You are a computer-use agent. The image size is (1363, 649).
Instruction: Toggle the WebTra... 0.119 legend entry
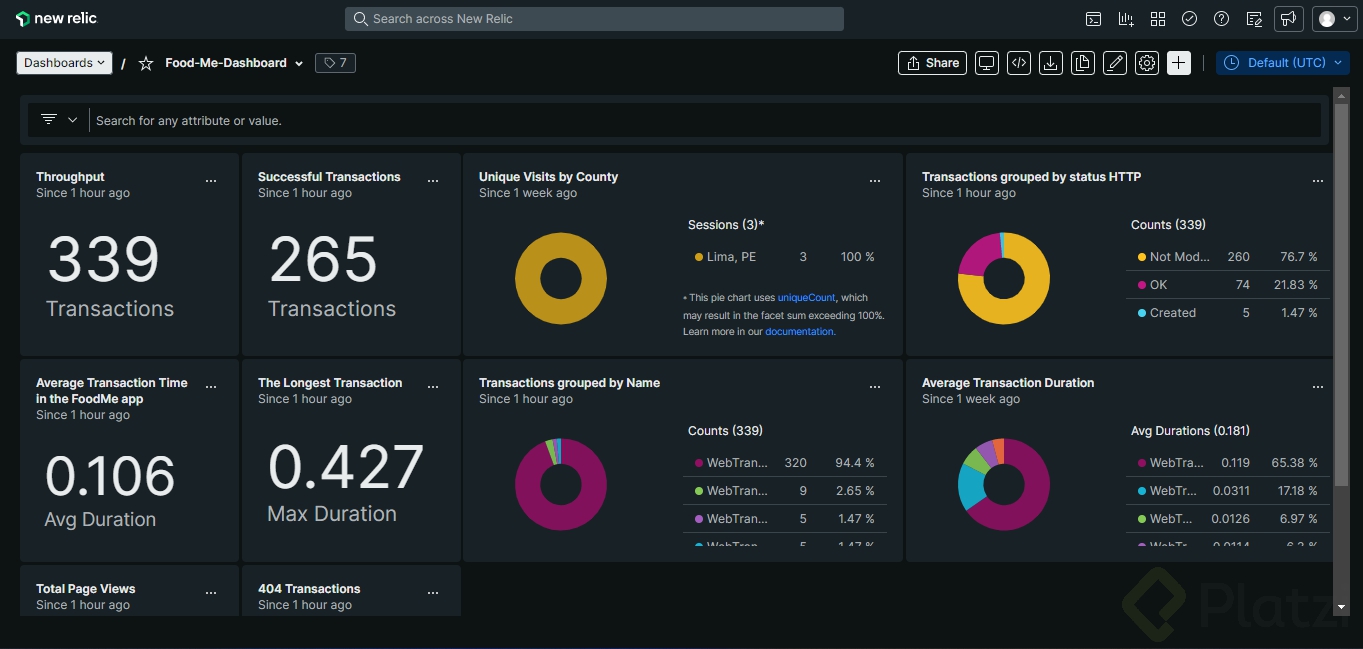pyautogui.click(x=1230, y=463)
